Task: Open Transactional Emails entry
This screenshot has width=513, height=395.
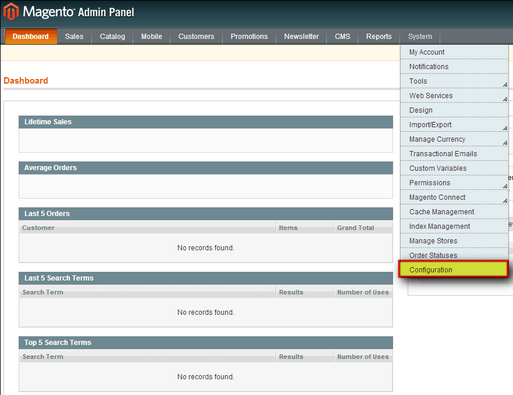Action: click(x=454, y=154)
